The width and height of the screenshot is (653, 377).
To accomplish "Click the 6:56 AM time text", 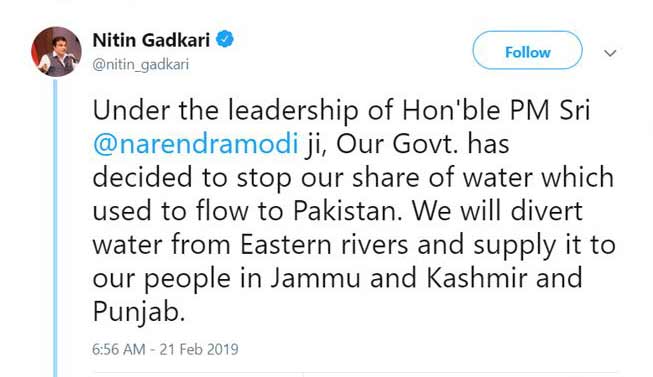I will click(x=119, y=349).
